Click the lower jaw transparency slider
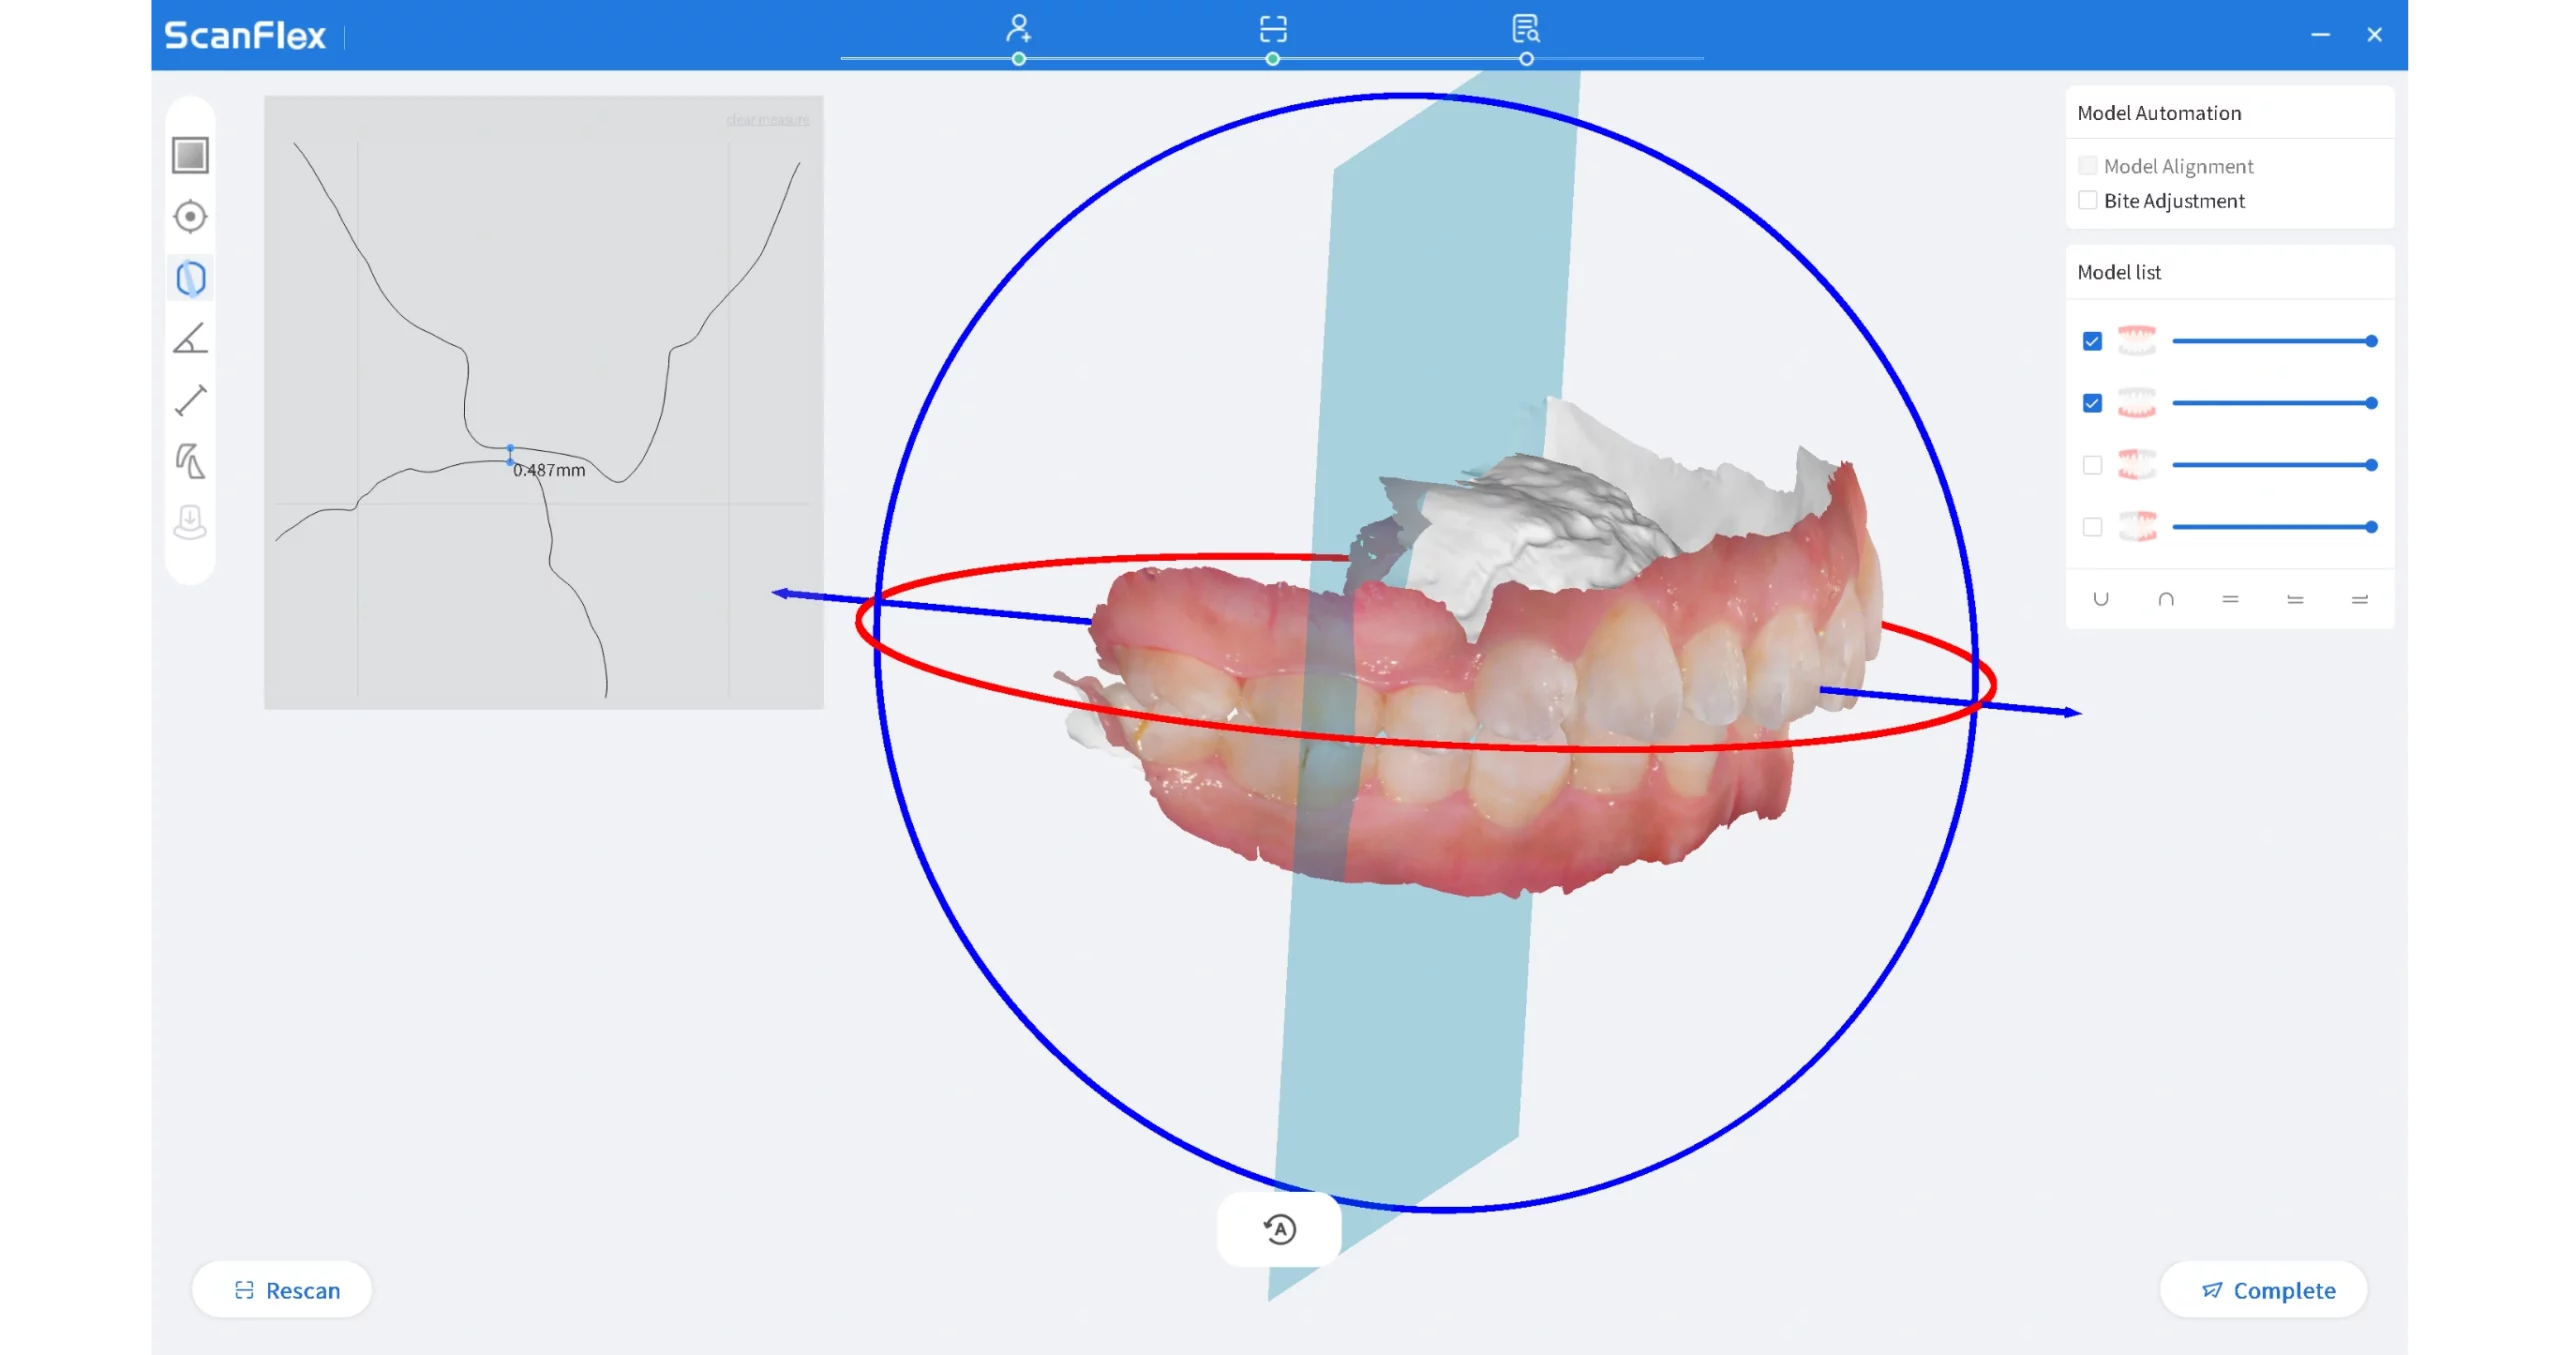This screenshot has height=1355, width=2560. tap(2274, 403)
